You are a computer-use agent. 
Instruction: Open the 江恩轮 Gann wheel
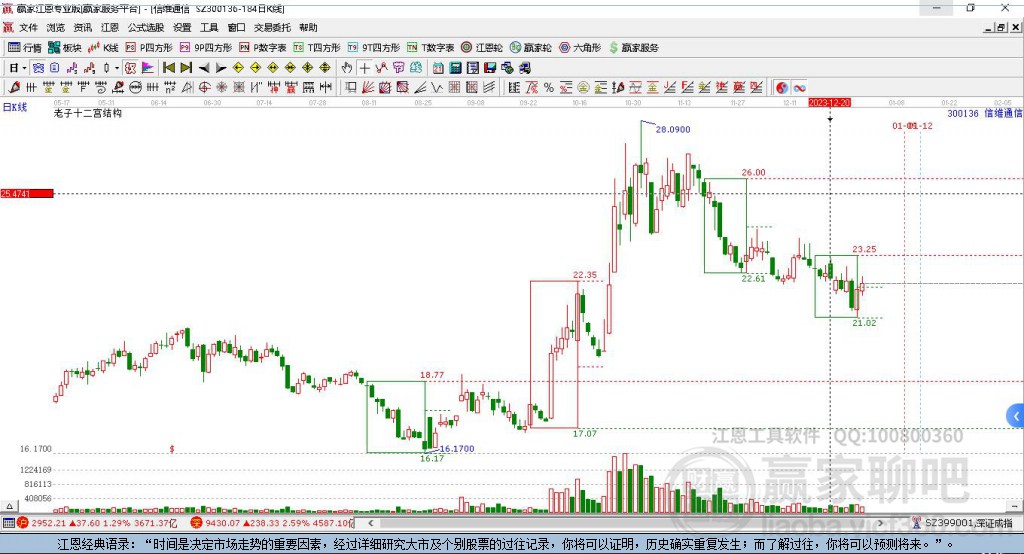point(482,48)
